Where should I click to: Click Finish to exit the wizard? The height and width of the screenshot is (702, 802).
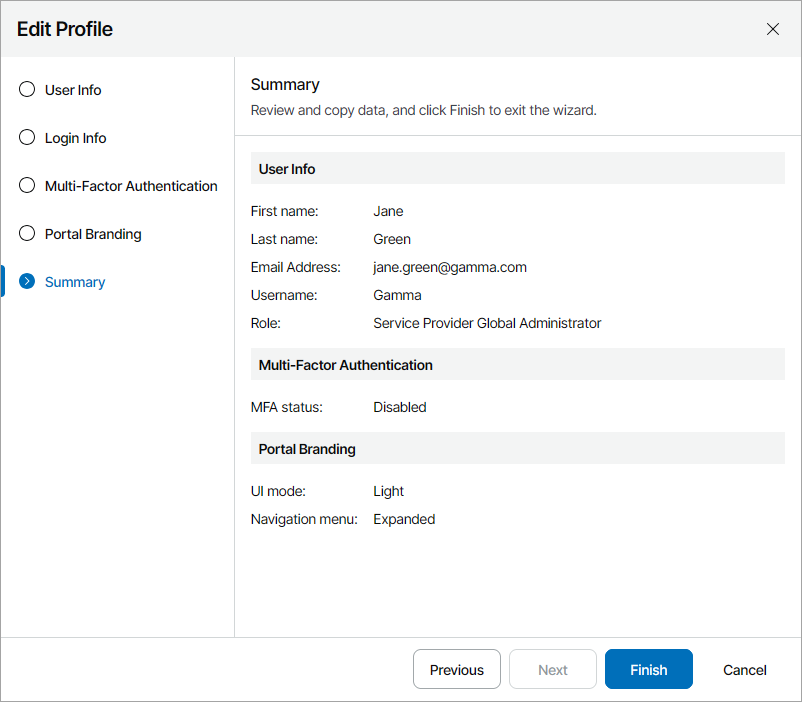tap(649, 670)
